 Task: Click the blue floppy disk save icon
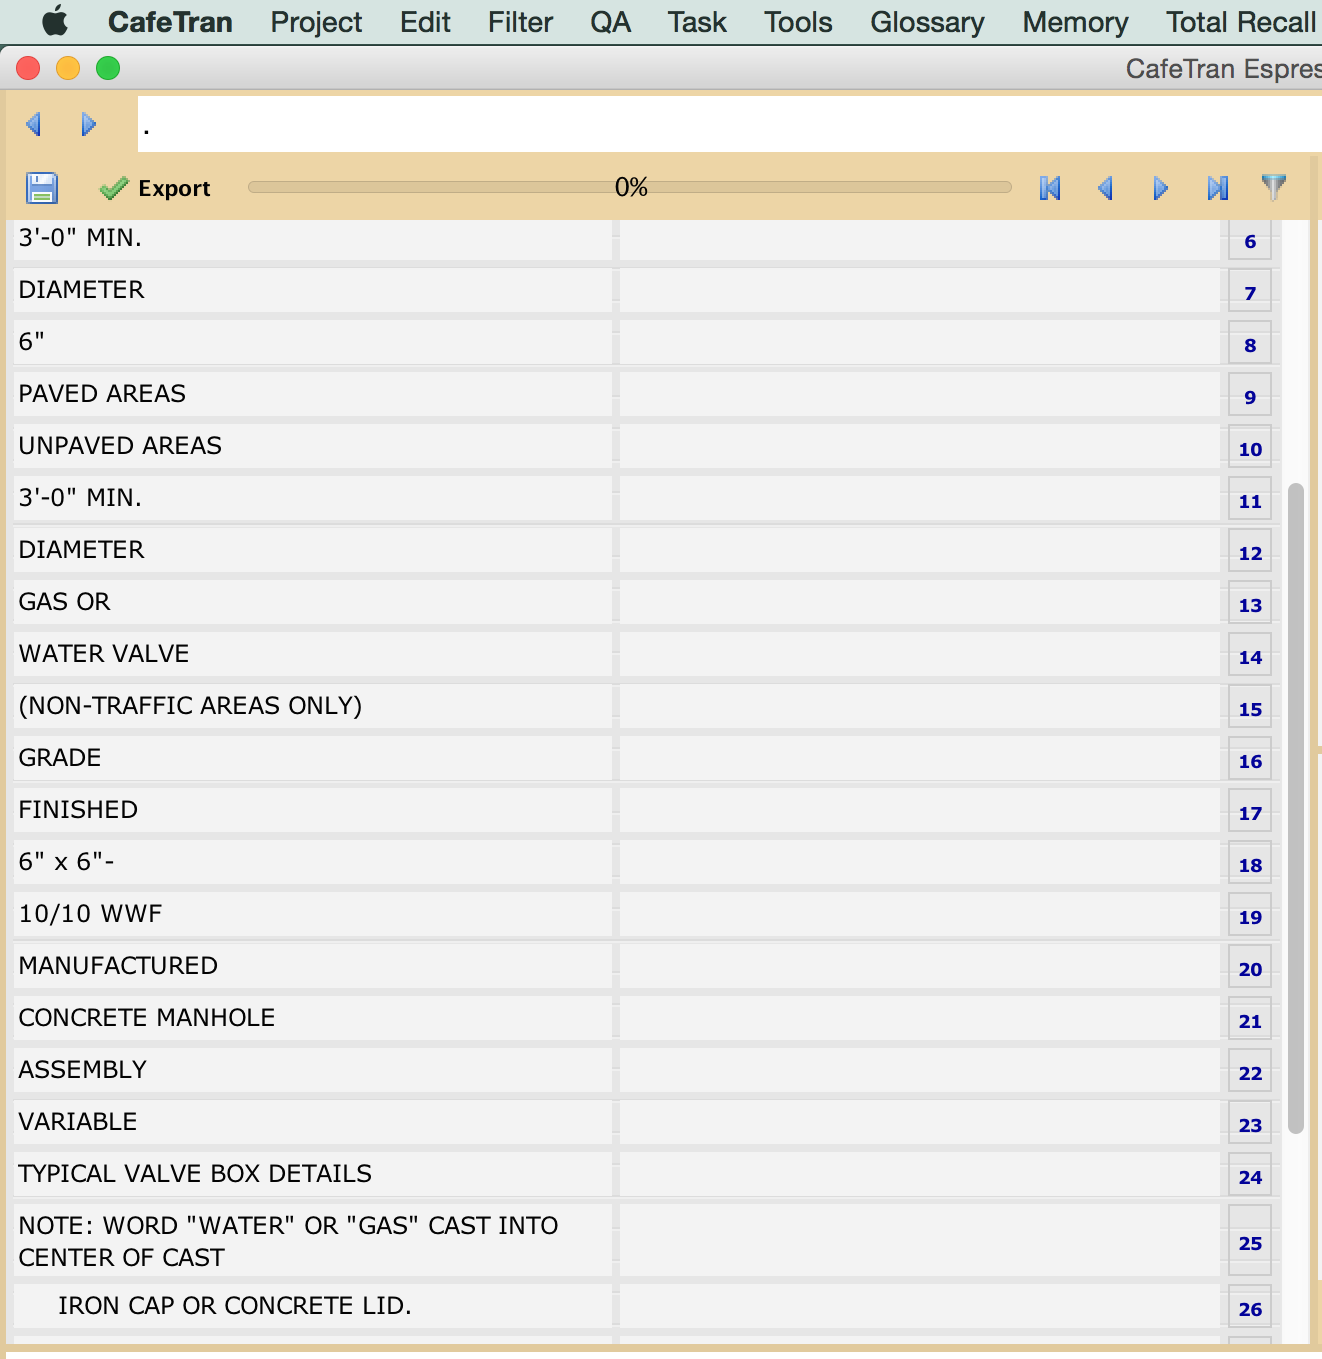point(42,188)
